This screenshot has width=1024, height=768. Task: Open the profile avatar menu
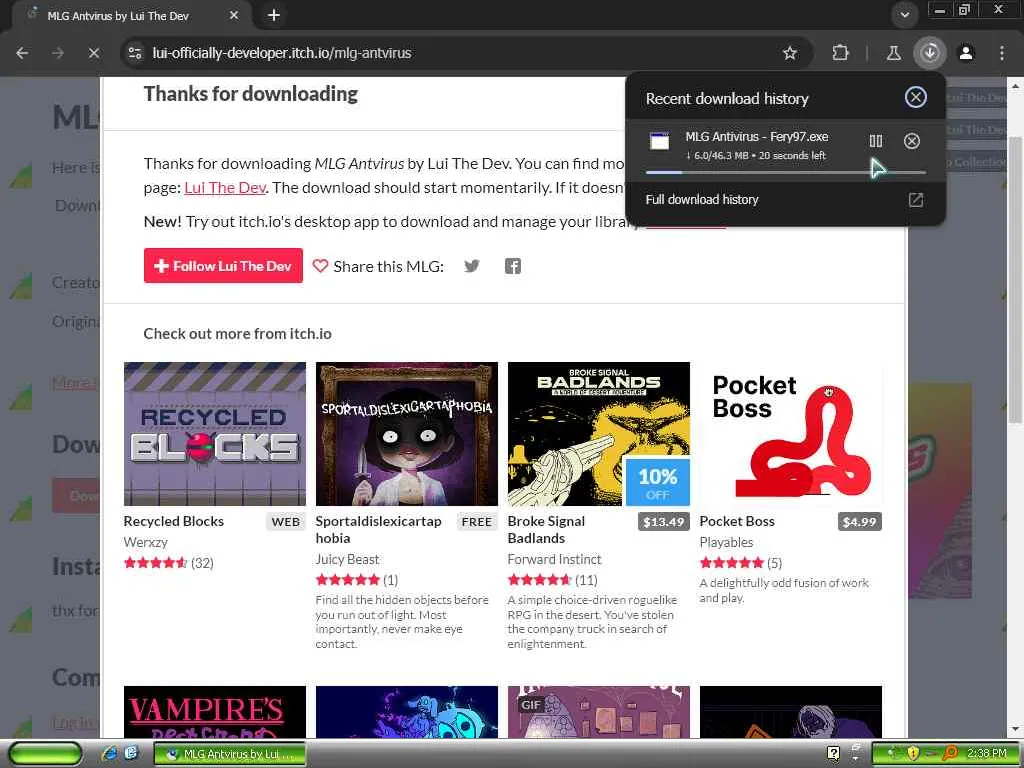click(966, 53)
